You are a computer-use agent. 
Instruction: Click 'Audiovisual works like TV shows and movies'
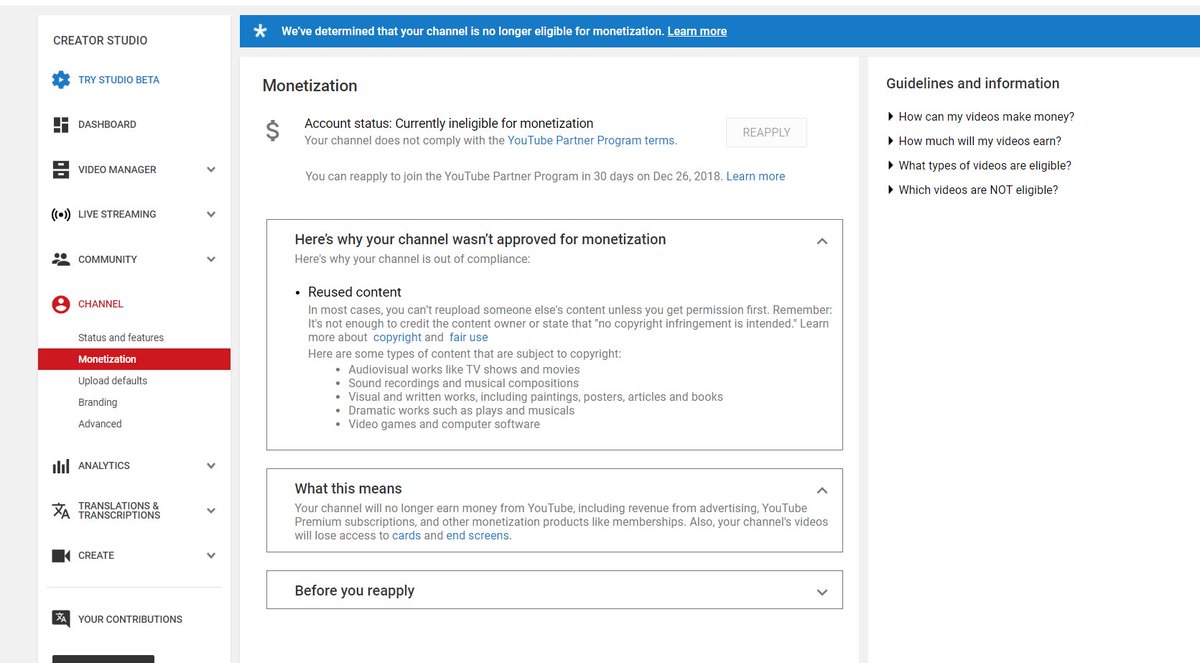[464, 370]
